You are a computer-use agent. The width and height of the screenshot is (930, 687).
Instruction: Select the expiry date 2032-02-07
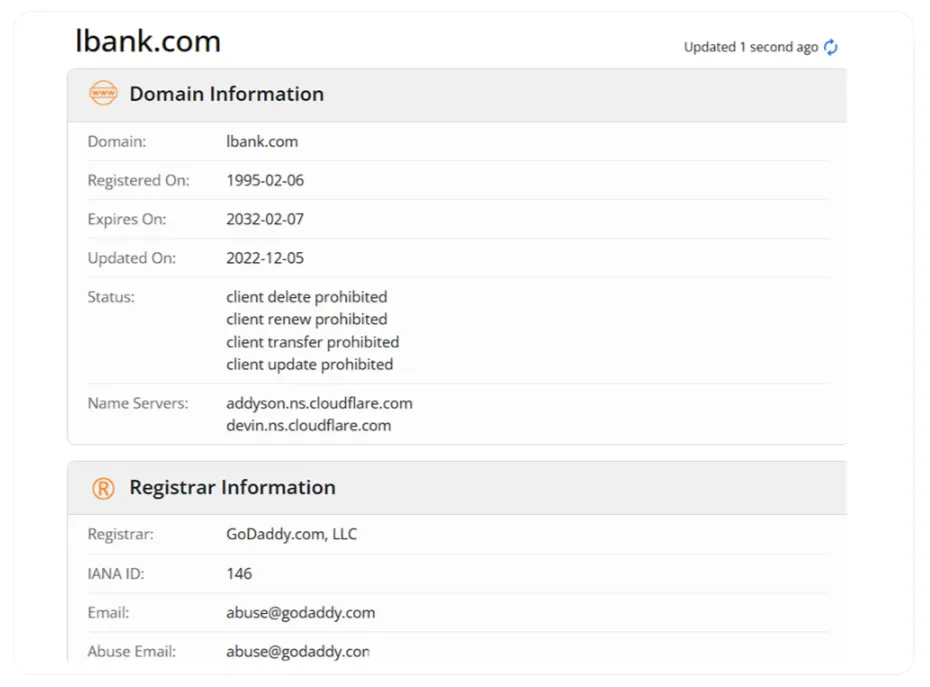265,219
